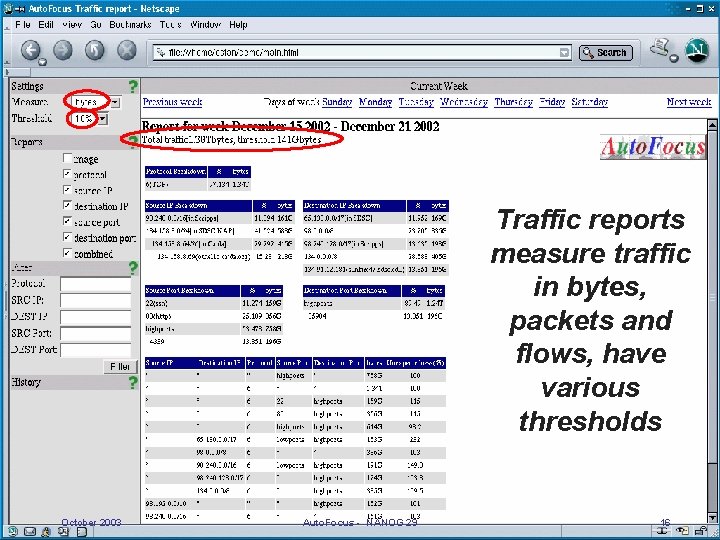Click the DEST IP filter input field

pos(96,317)
